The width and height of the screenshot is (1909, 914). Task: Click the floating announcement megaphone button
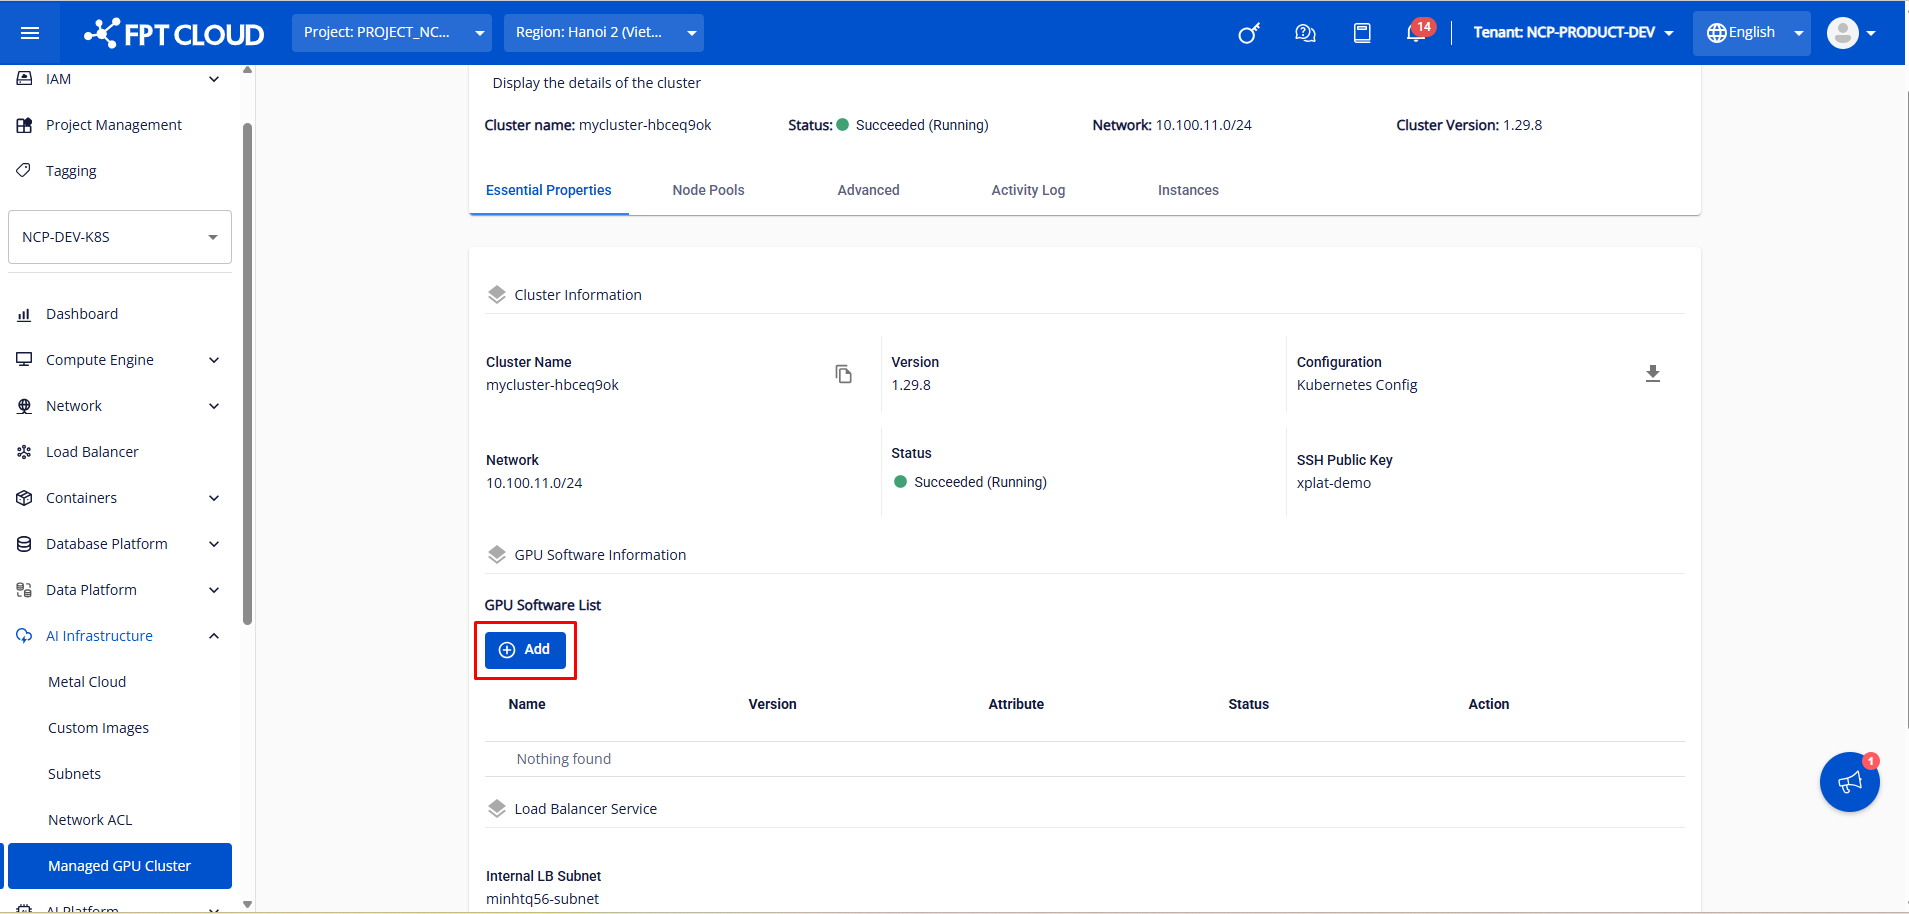tap(1849, 782)
